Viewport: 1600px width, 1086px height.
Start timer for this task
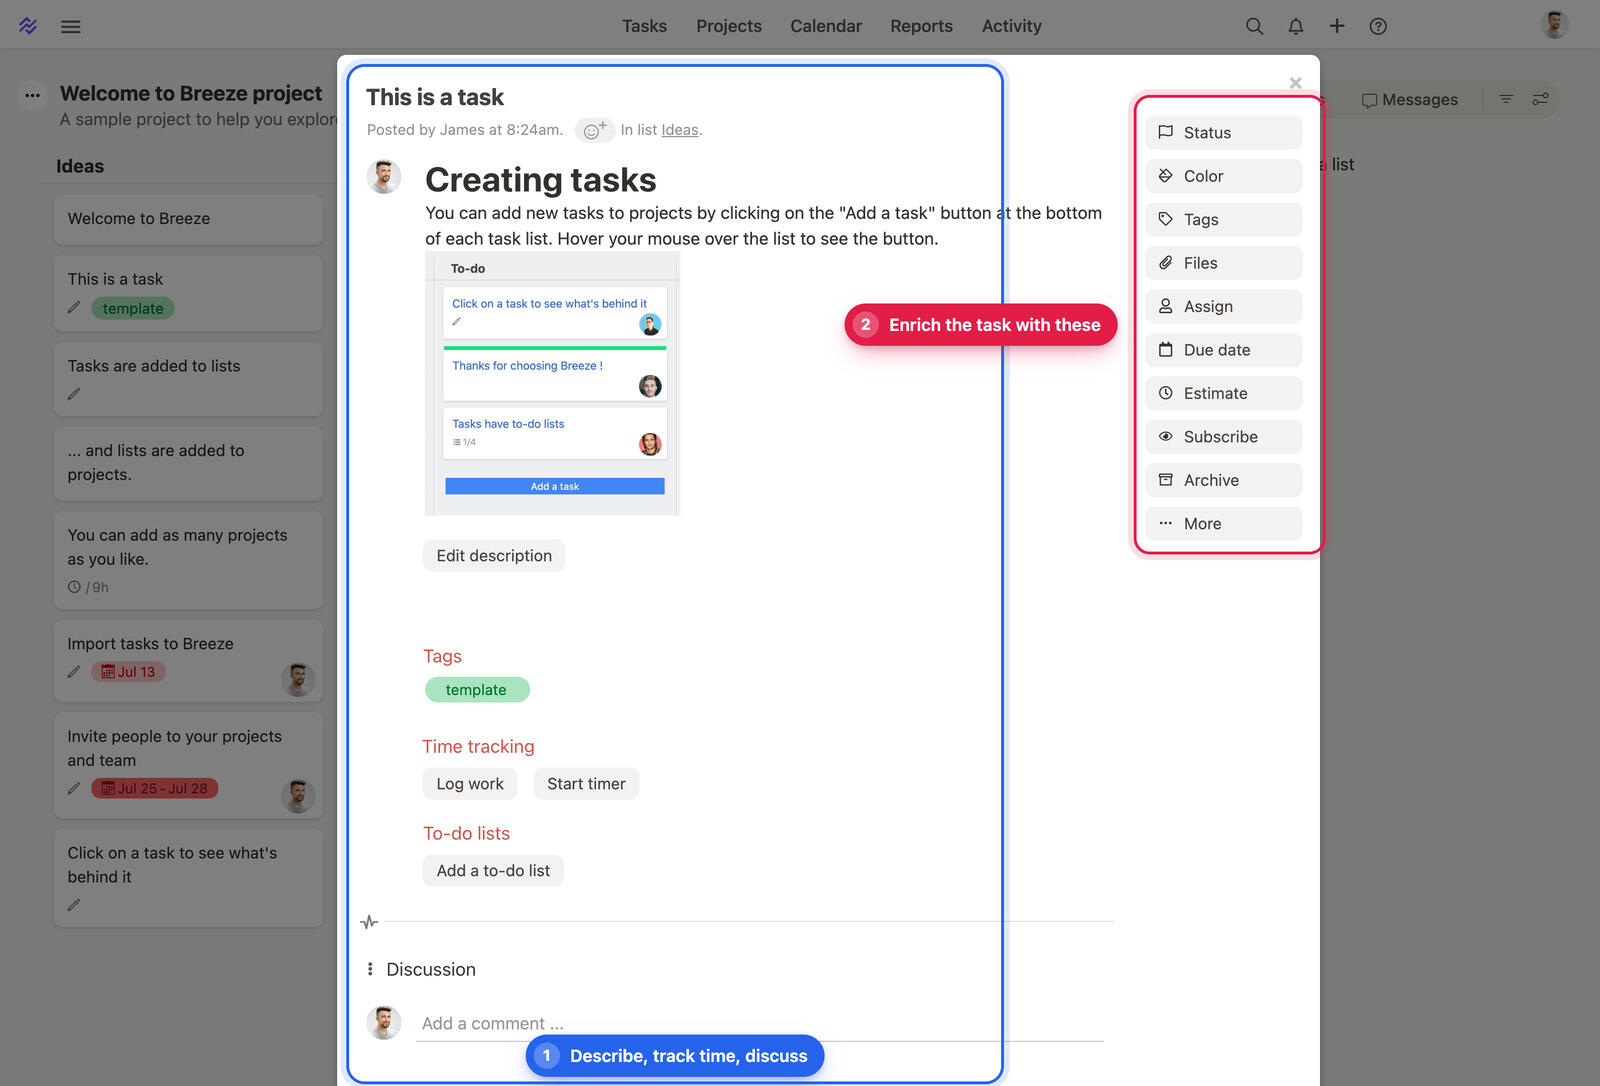point(586,784)
